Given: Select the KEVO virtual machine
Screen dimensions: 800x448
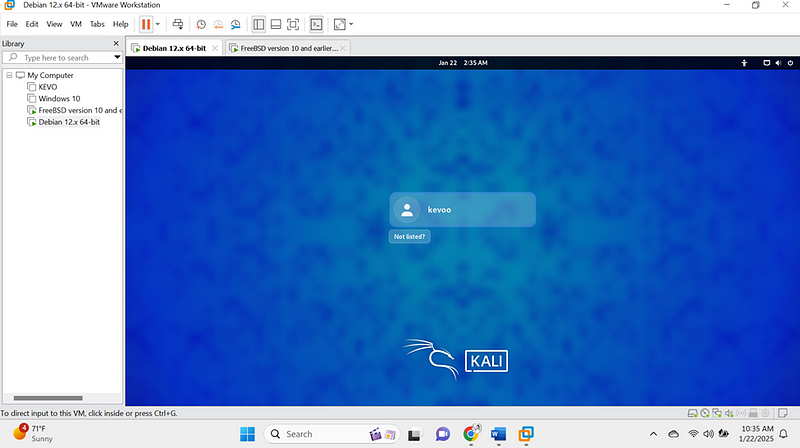Looking at the screenshot, I should pos(47,87).
